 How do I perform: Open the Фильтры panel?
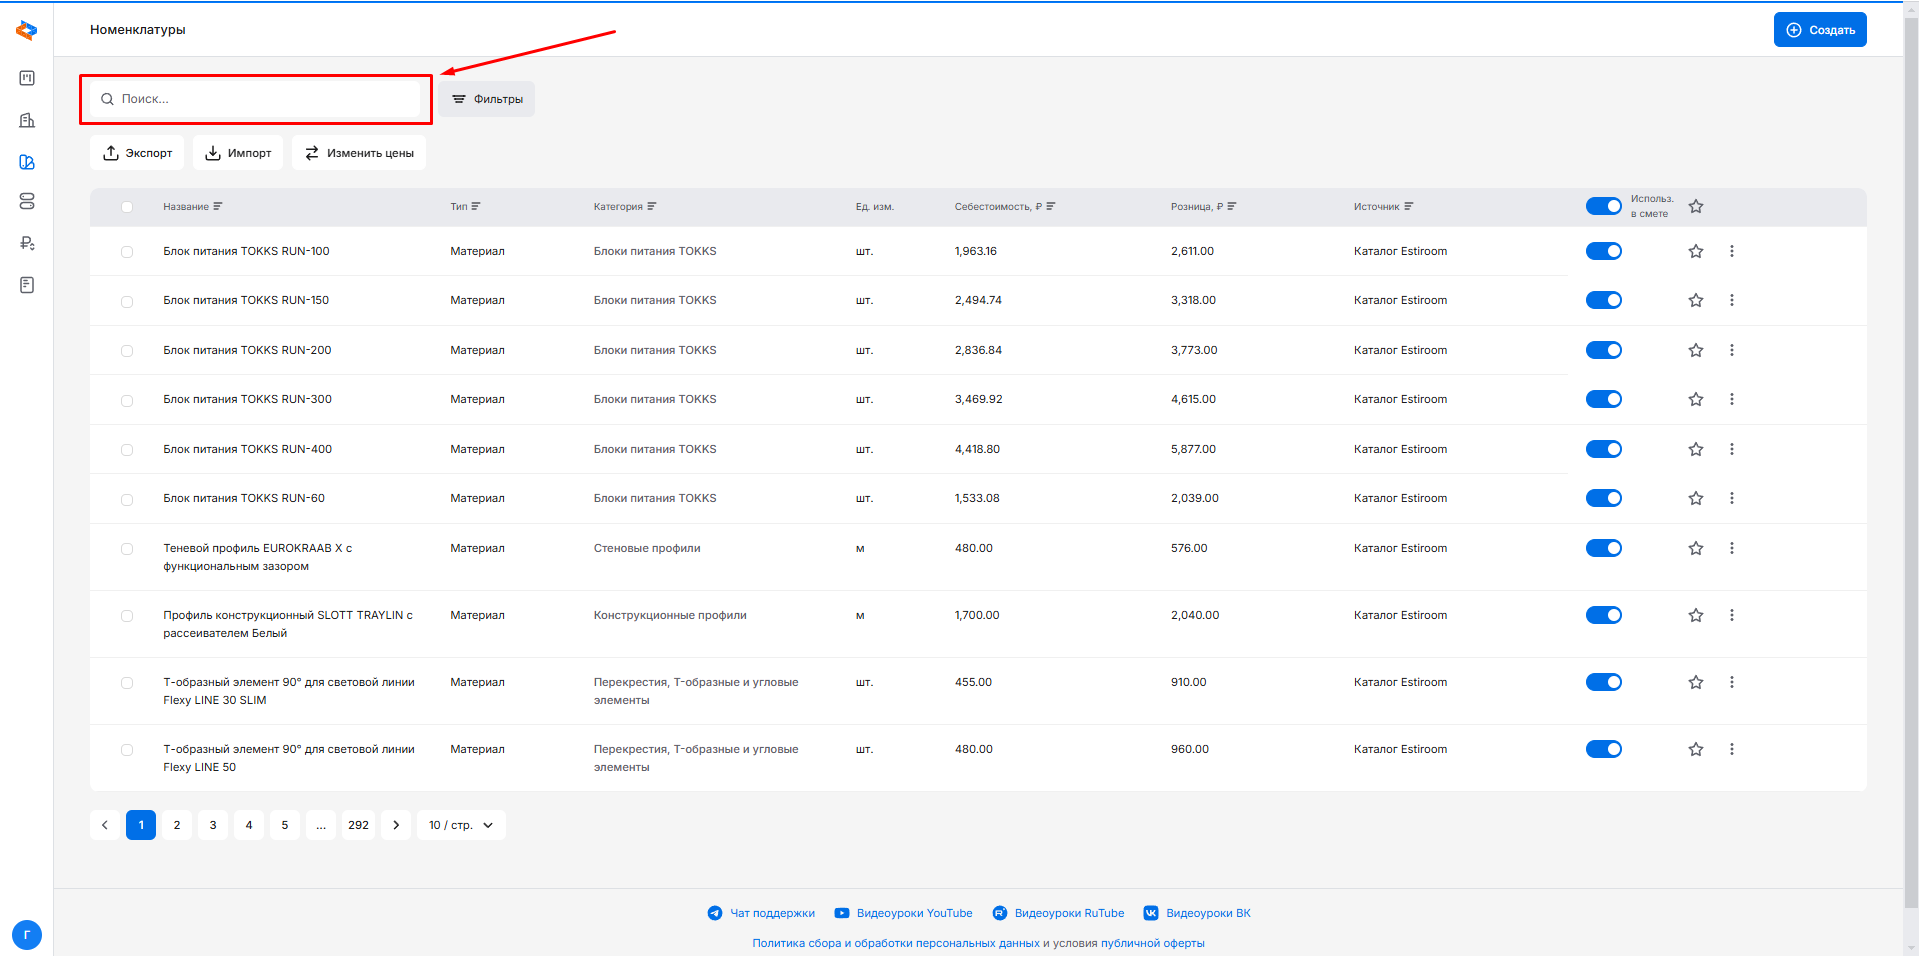pyautogui.click(x=487, y=99)
